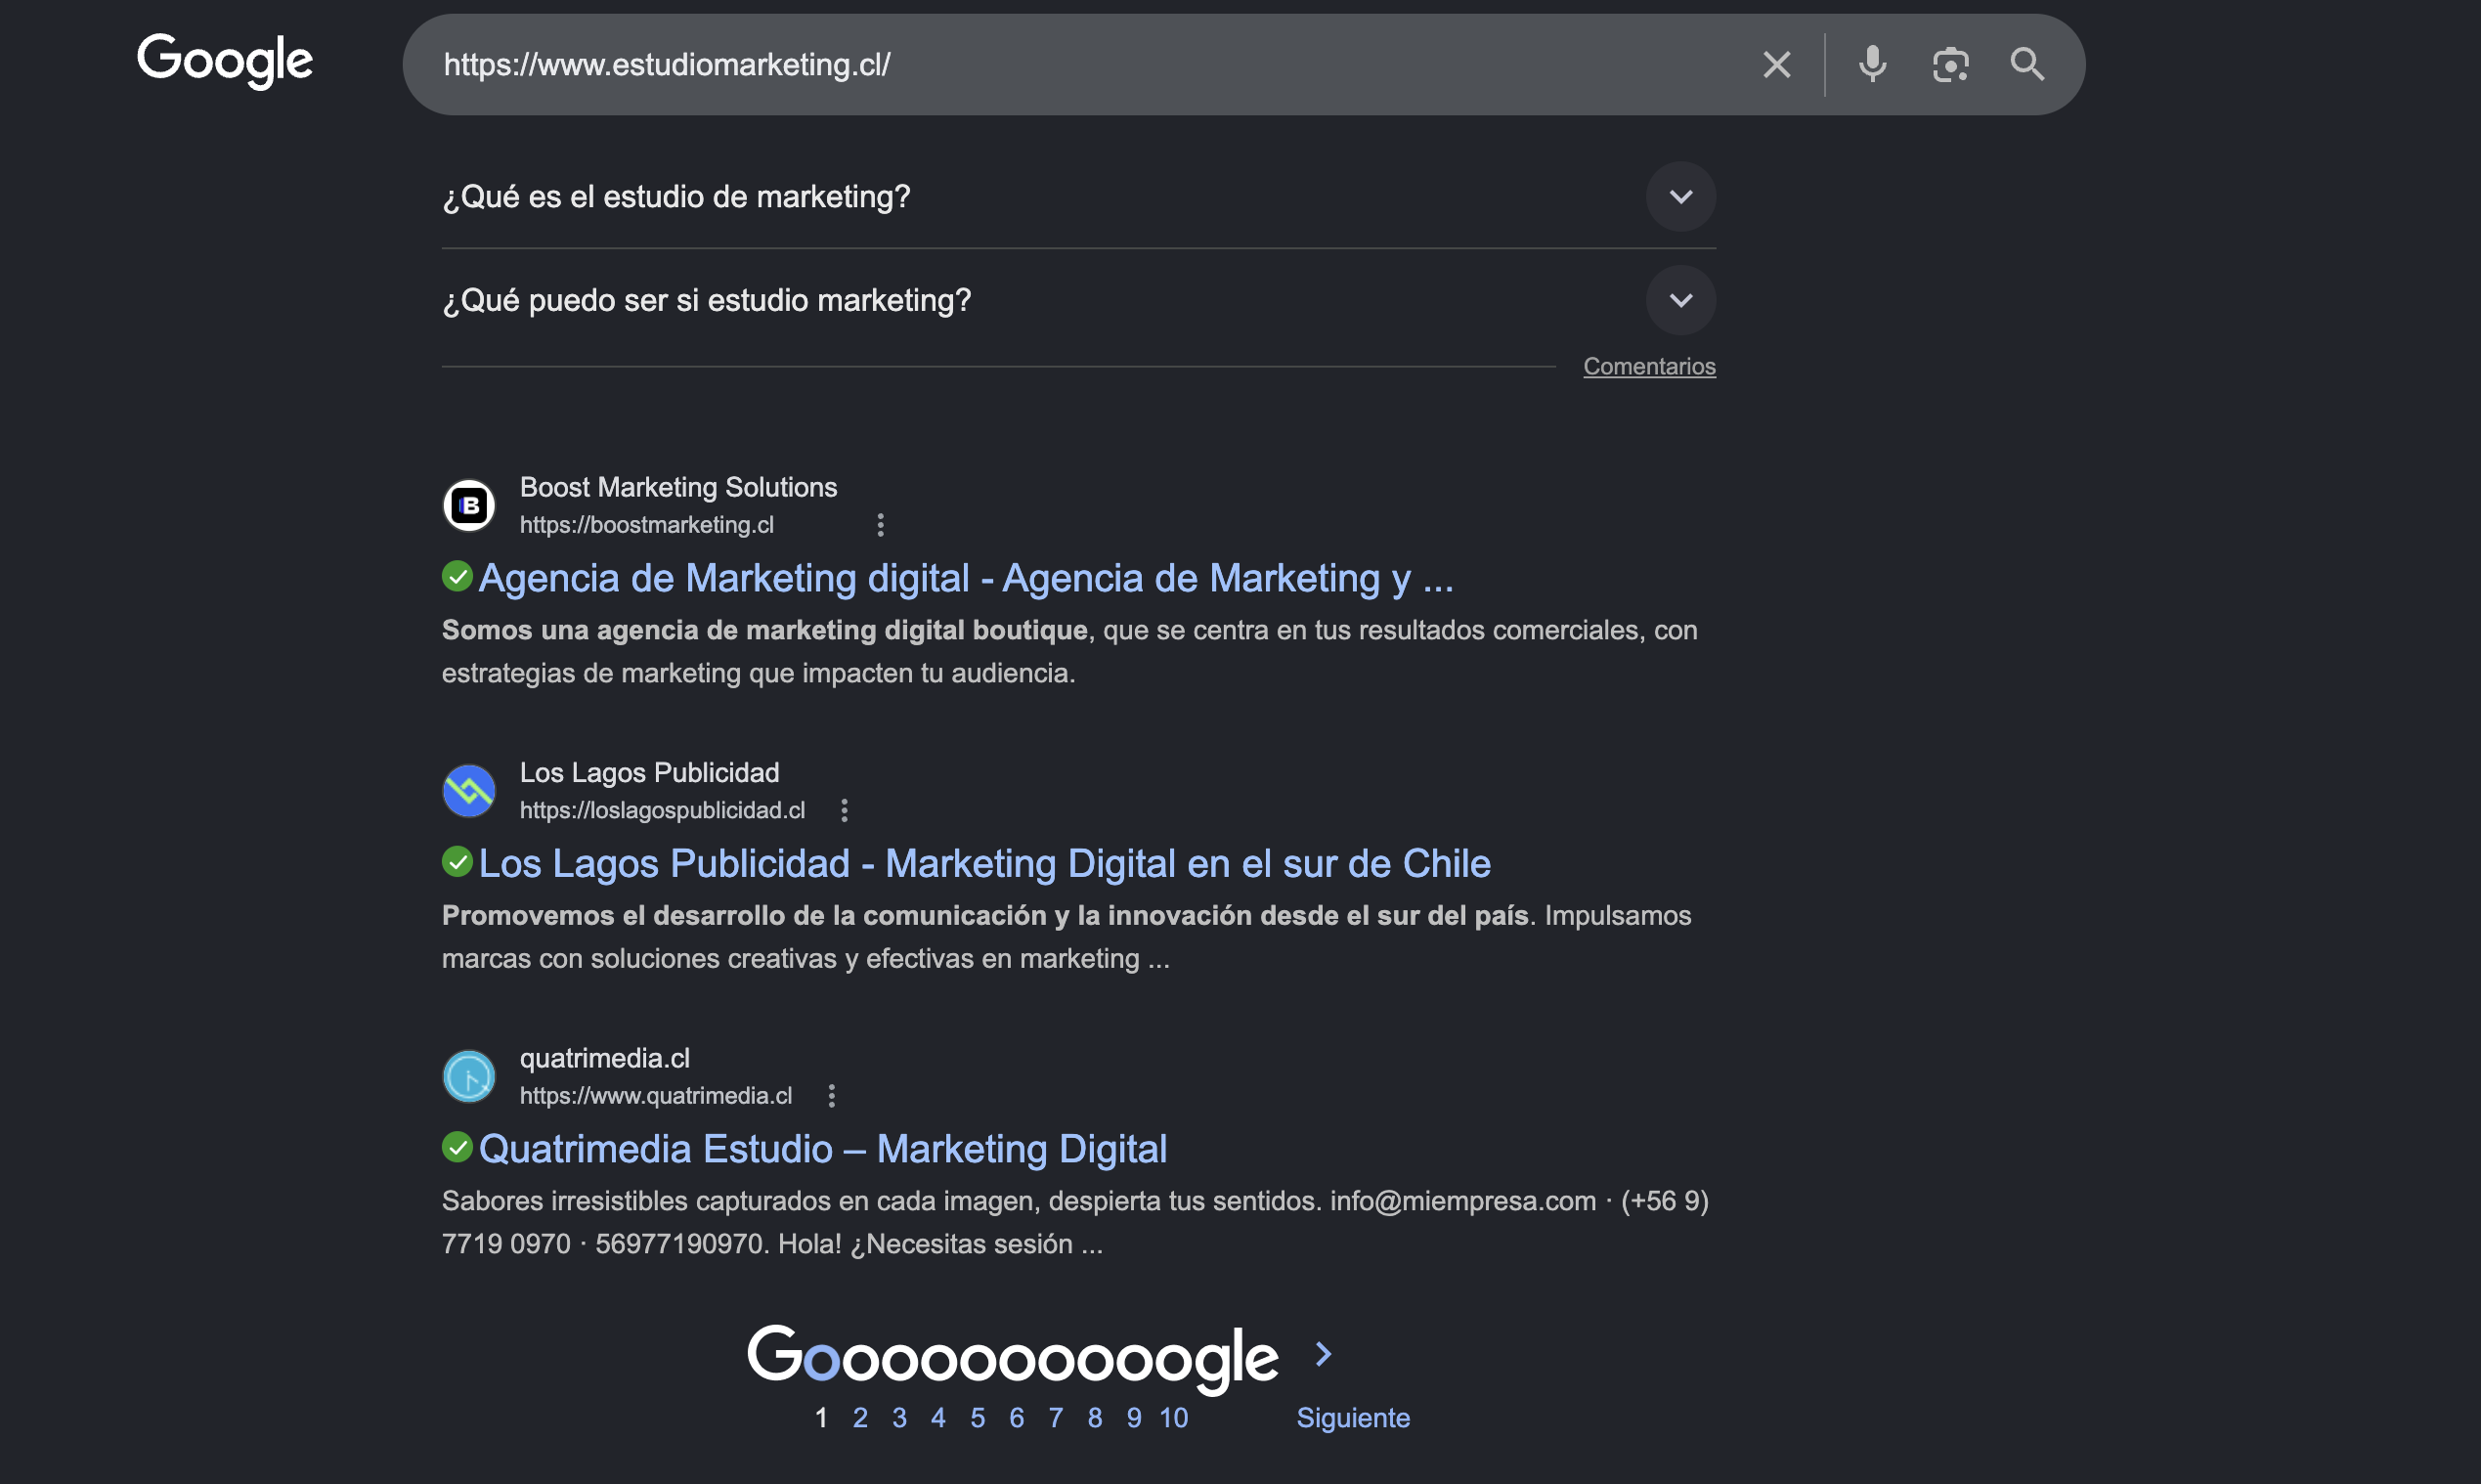Go to results page 10
Screen dimensions: 2481x1484
pyautogui.click(x=1173, y=1418)
